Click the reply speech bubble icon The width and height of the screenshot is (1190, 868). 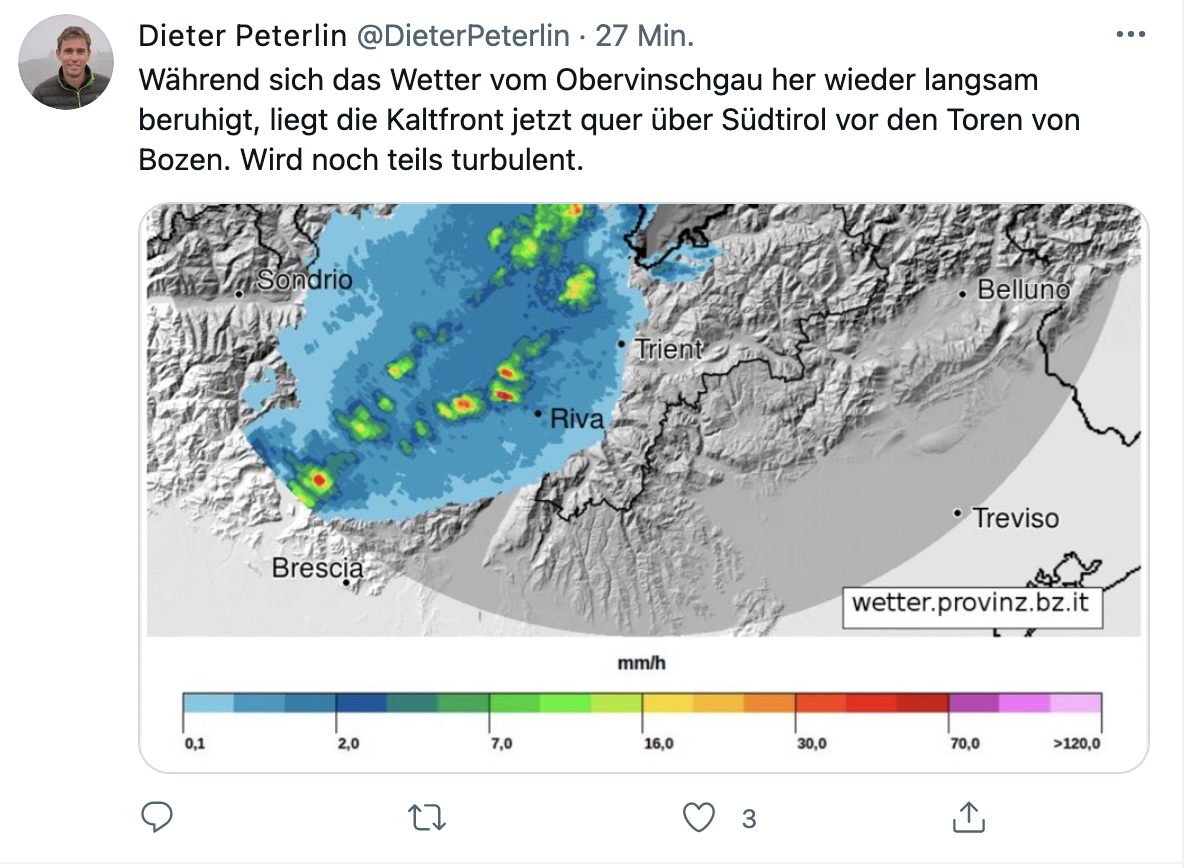(x=157, y=817)
